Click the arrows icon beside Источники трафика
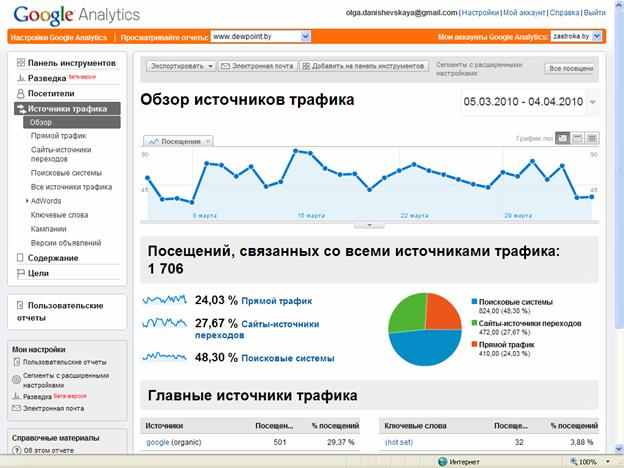Screen dimensions: 624x468 21,109
